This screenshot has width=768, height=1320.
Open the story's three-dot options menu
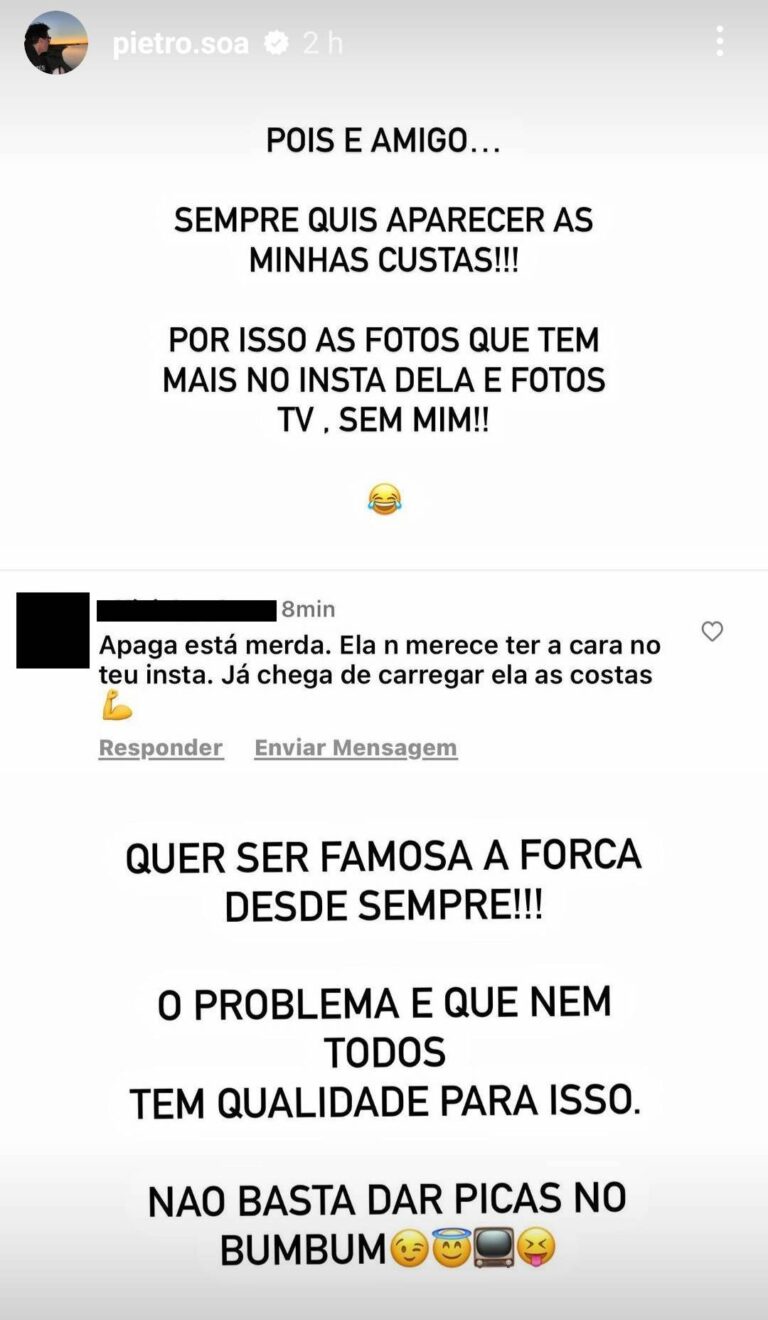pos(719,41)
